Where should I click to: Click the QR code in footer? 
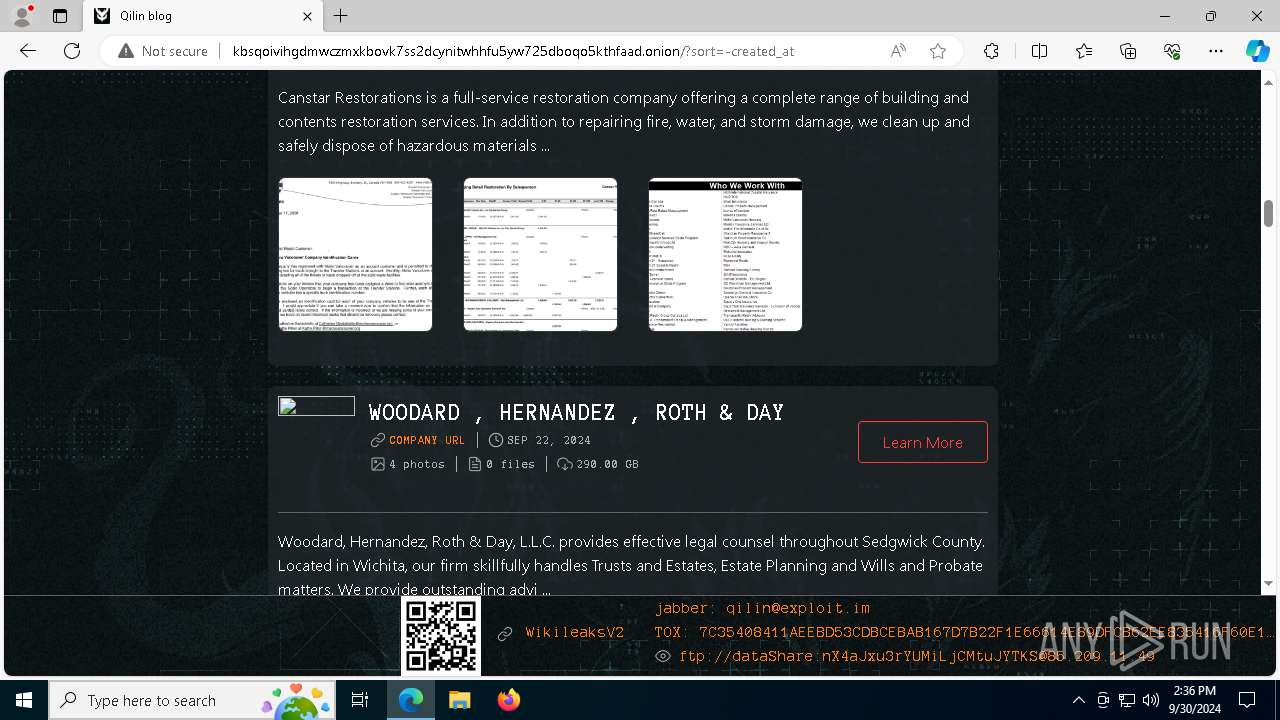pos(441,636)
